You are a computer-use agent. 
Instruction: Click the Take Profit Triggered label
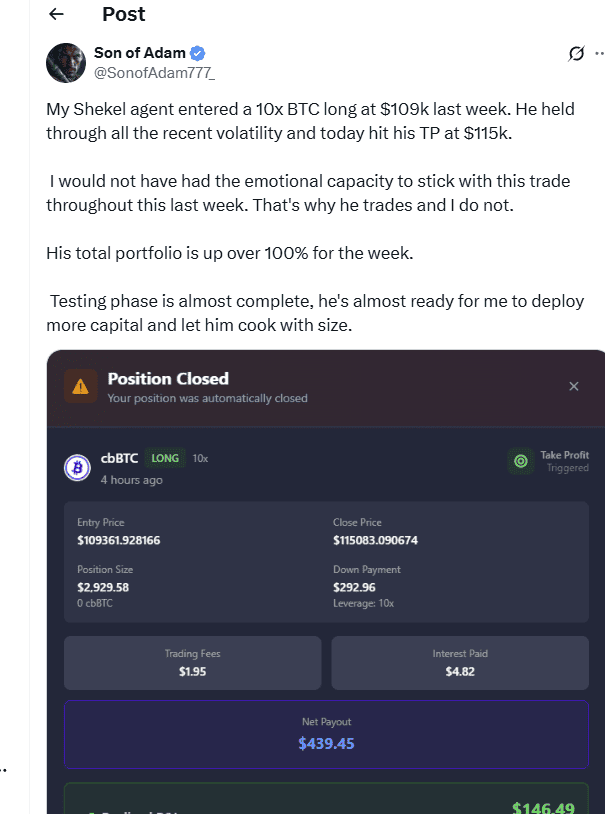564,461
